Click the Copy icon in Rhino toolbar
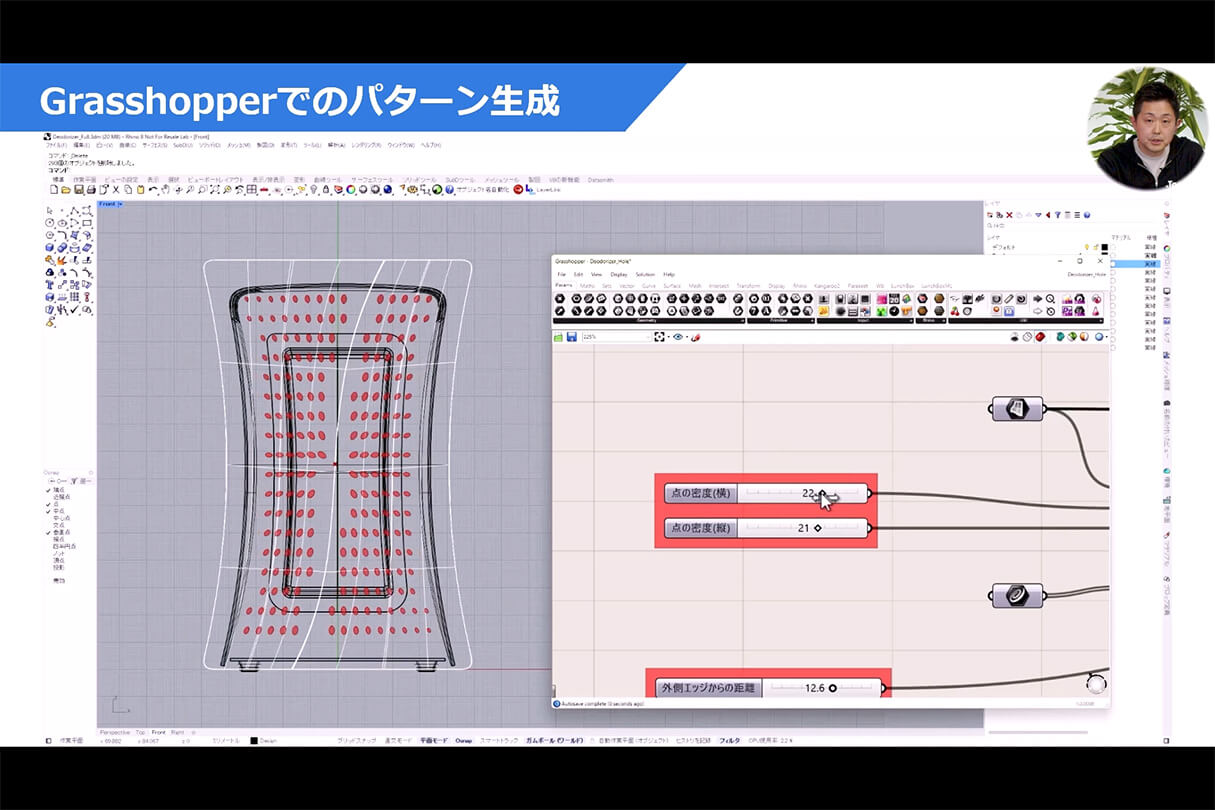The width and height of the screenshot is (1215, 810). click(x=128, y=189)
